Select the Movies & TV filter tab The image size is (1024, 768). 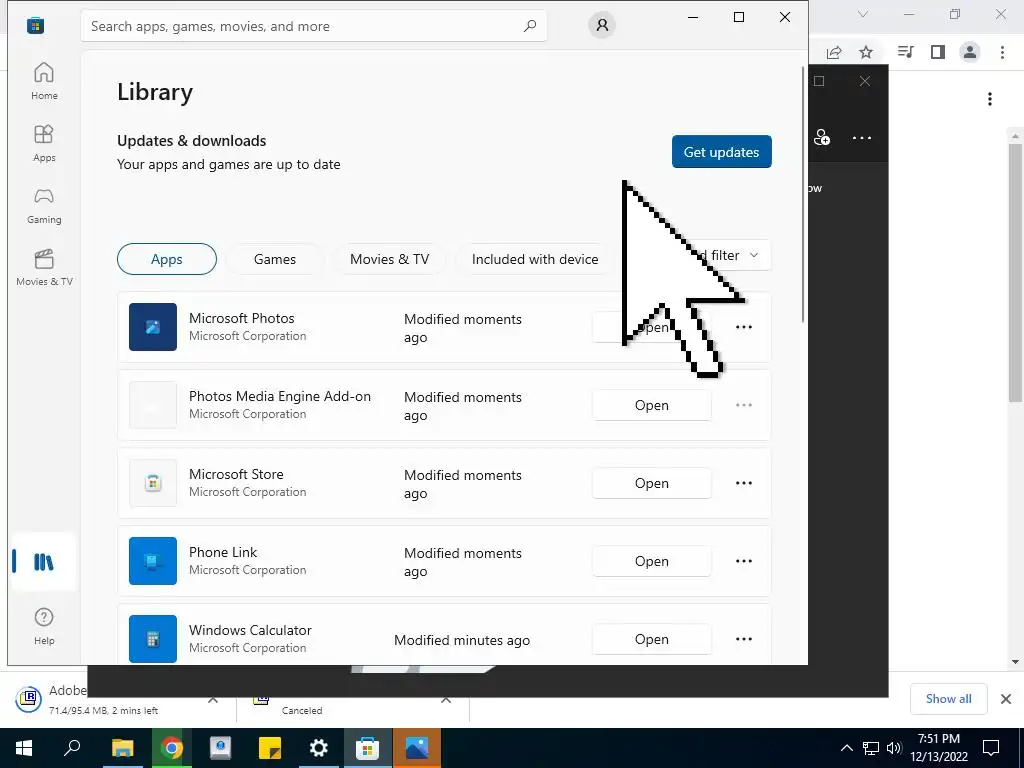pyautogui.click(x=389, y=259)
